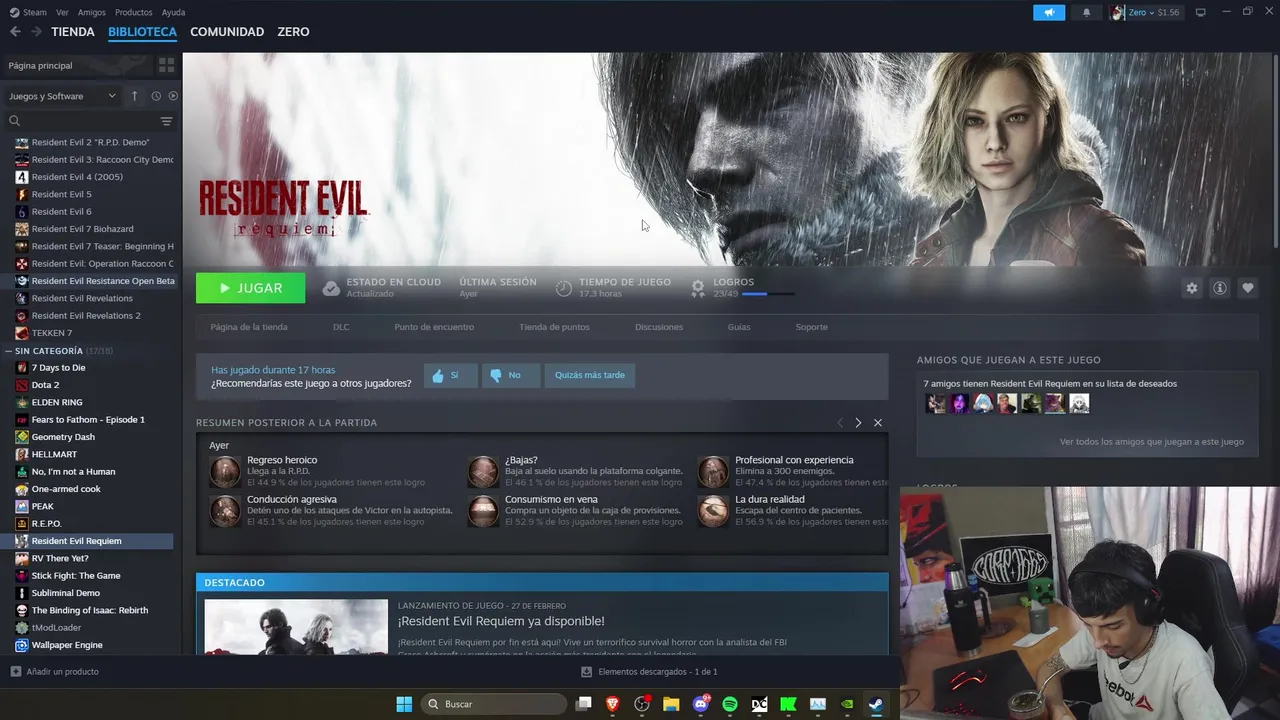Open the Zero account dropdown

tap(1146, 12)
